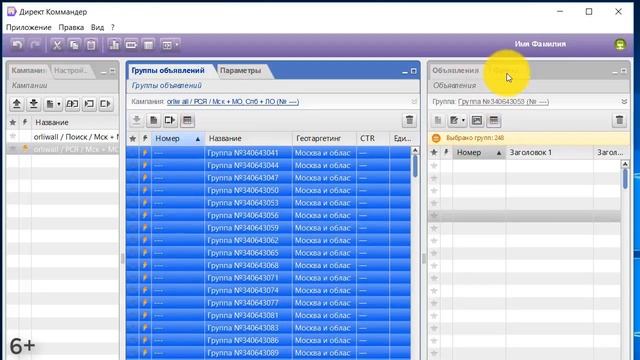Click the main toolbar table grid icon
This screenshot has height=360, width=640.
pyautogui.click(x=149, y=44)
